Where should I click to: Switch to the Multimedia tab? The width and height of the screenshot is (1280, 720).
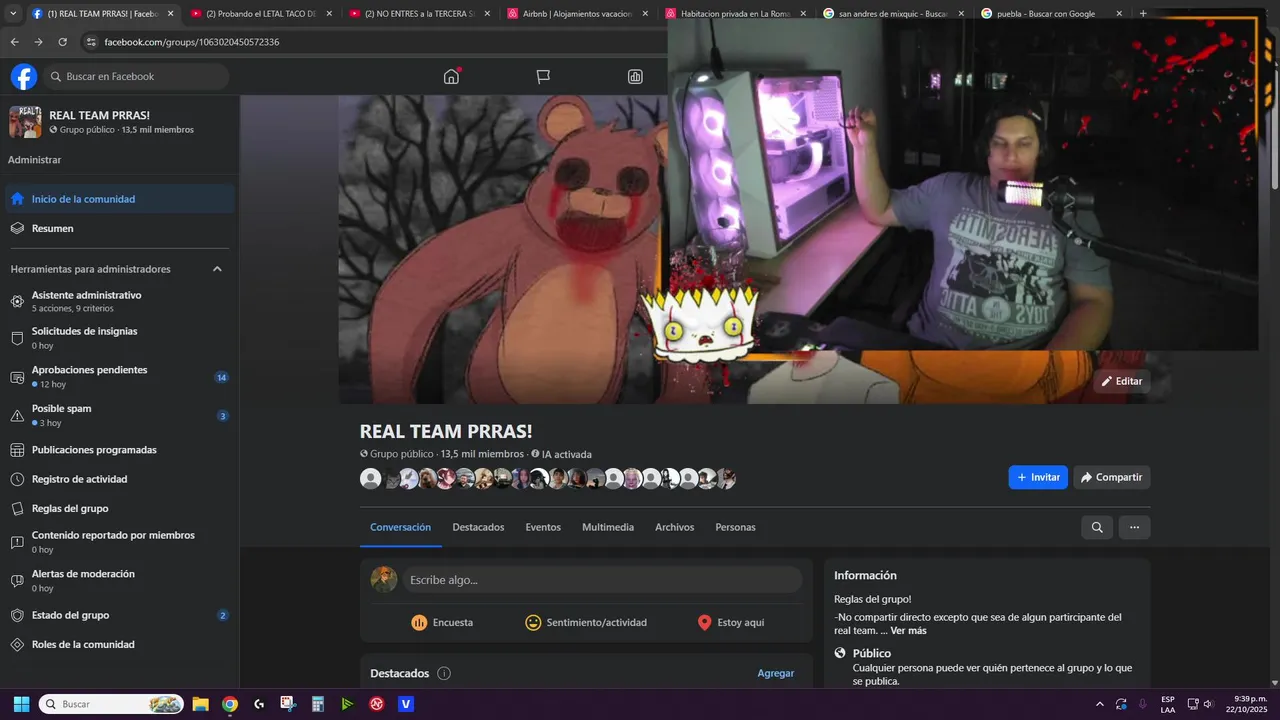point(608,527)
